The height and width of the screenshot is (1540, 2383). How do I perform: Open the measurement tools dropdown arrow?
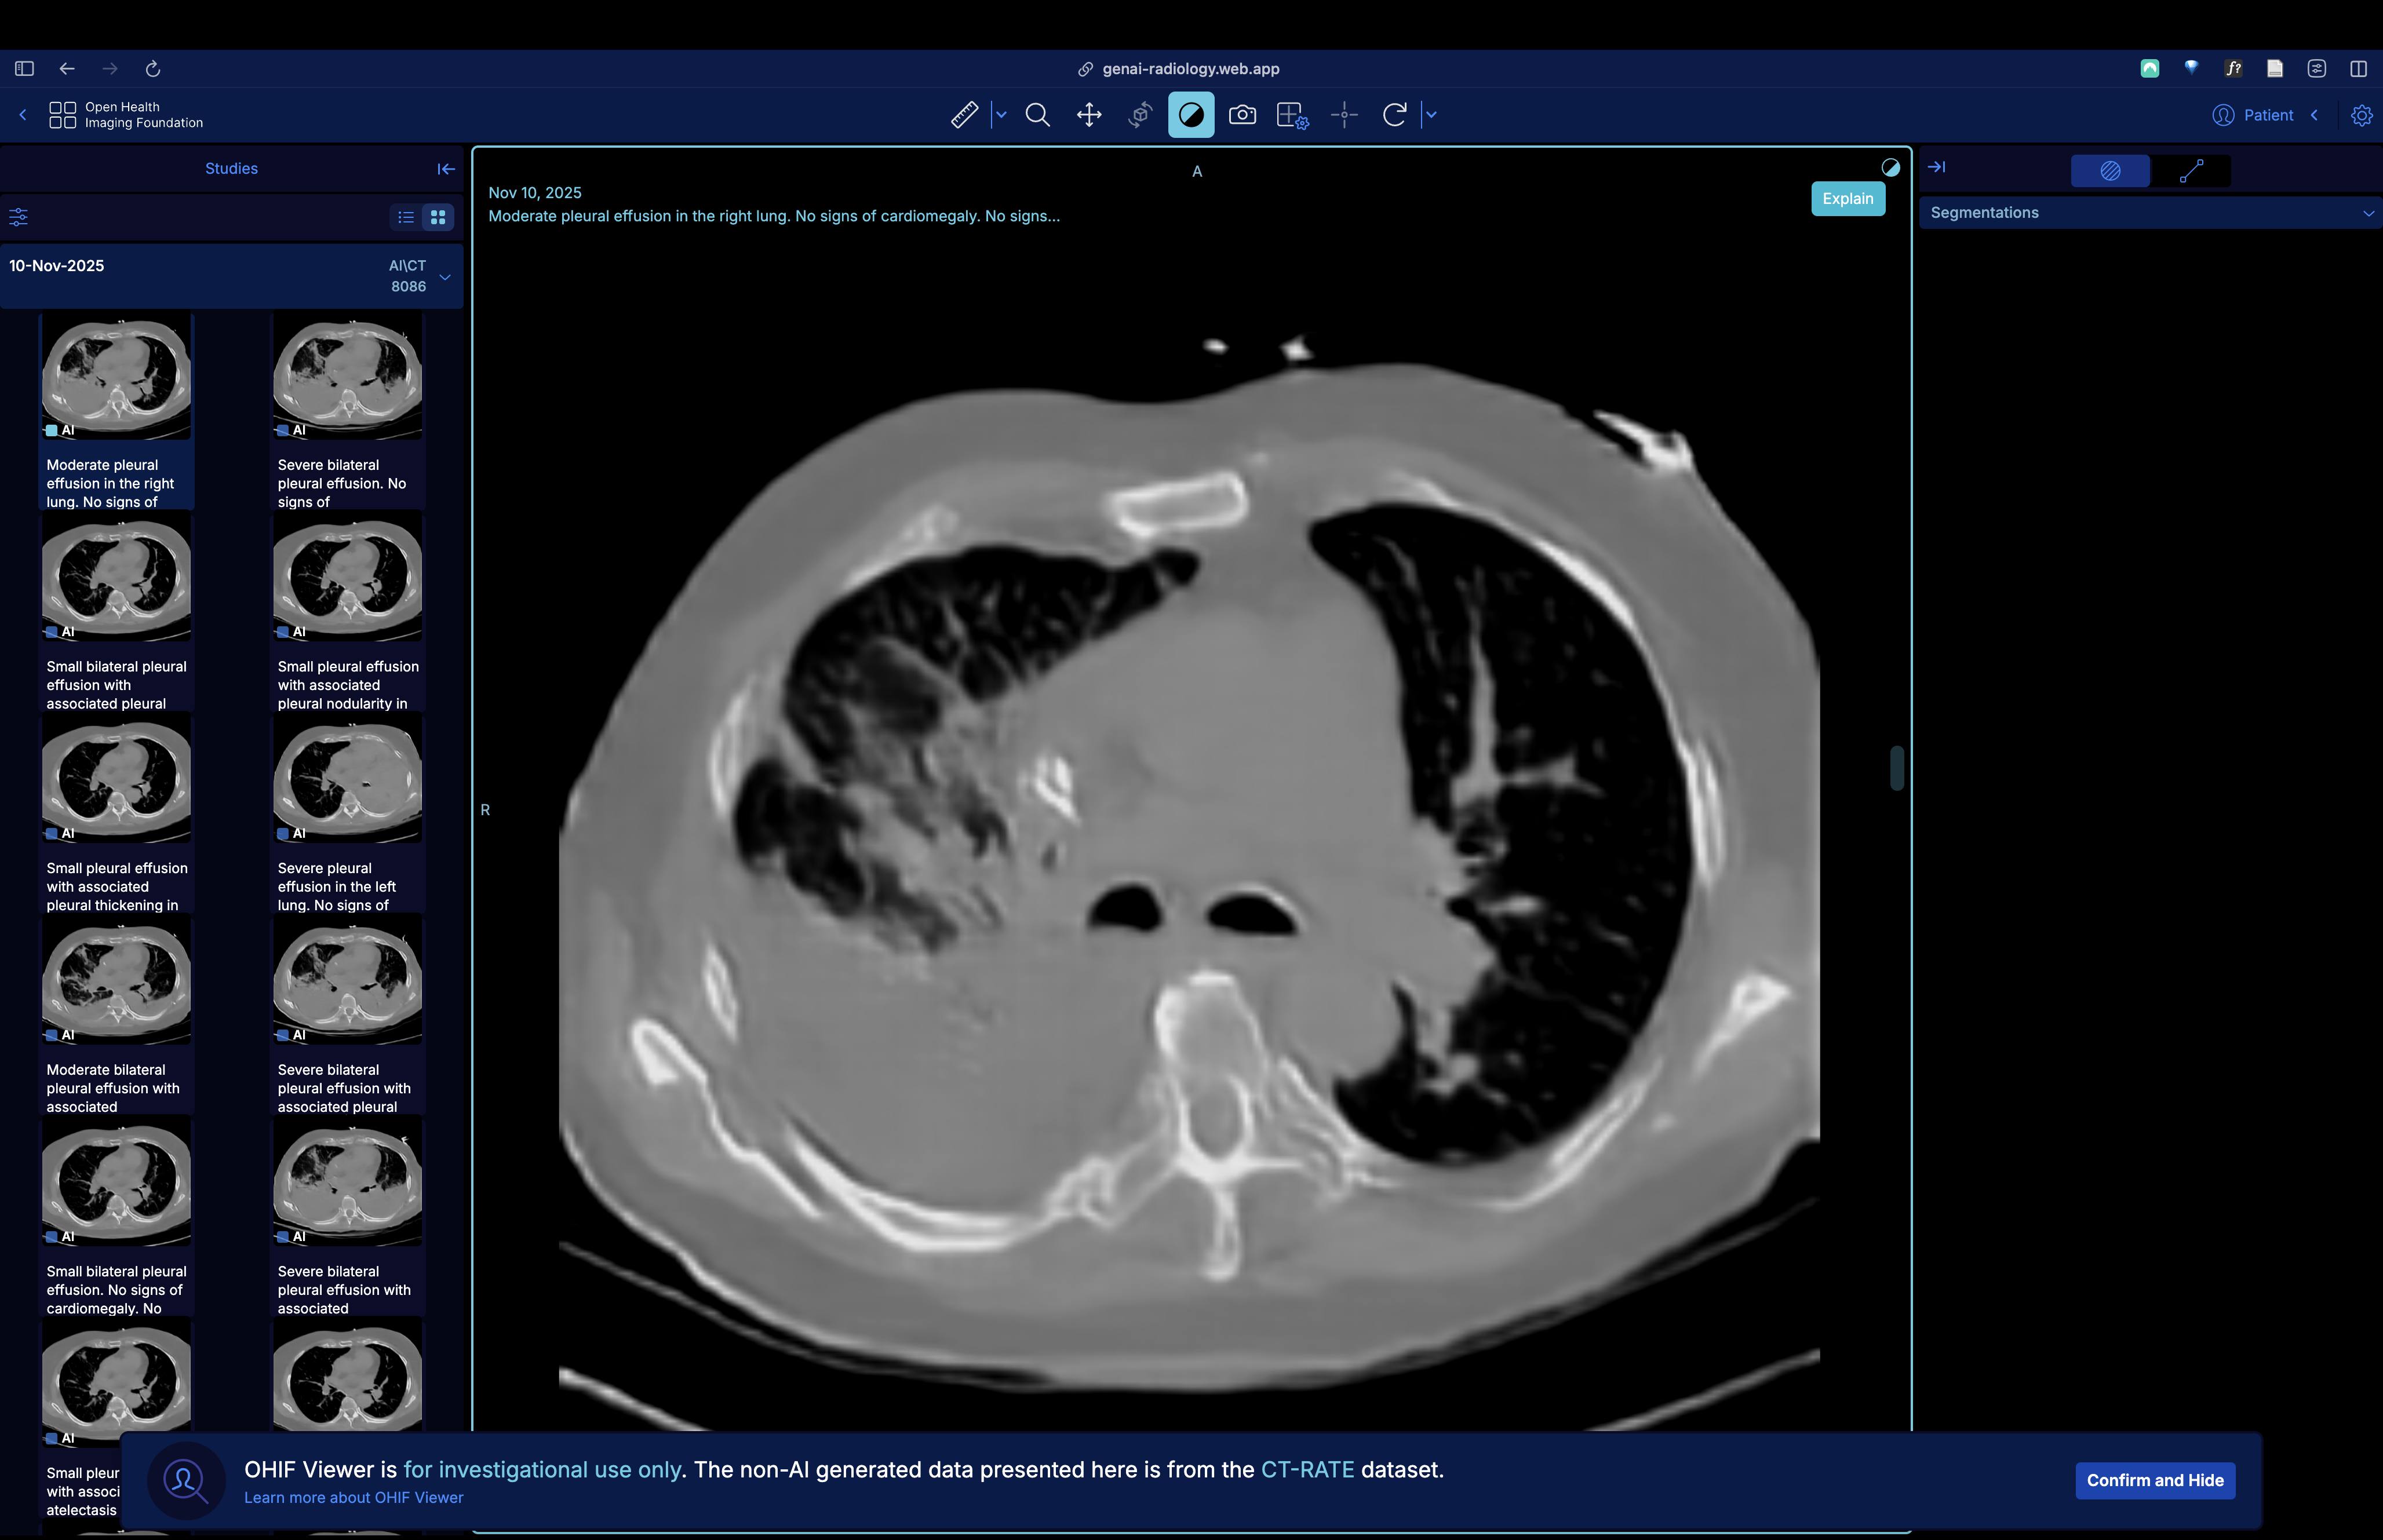tap(1001, 115)
